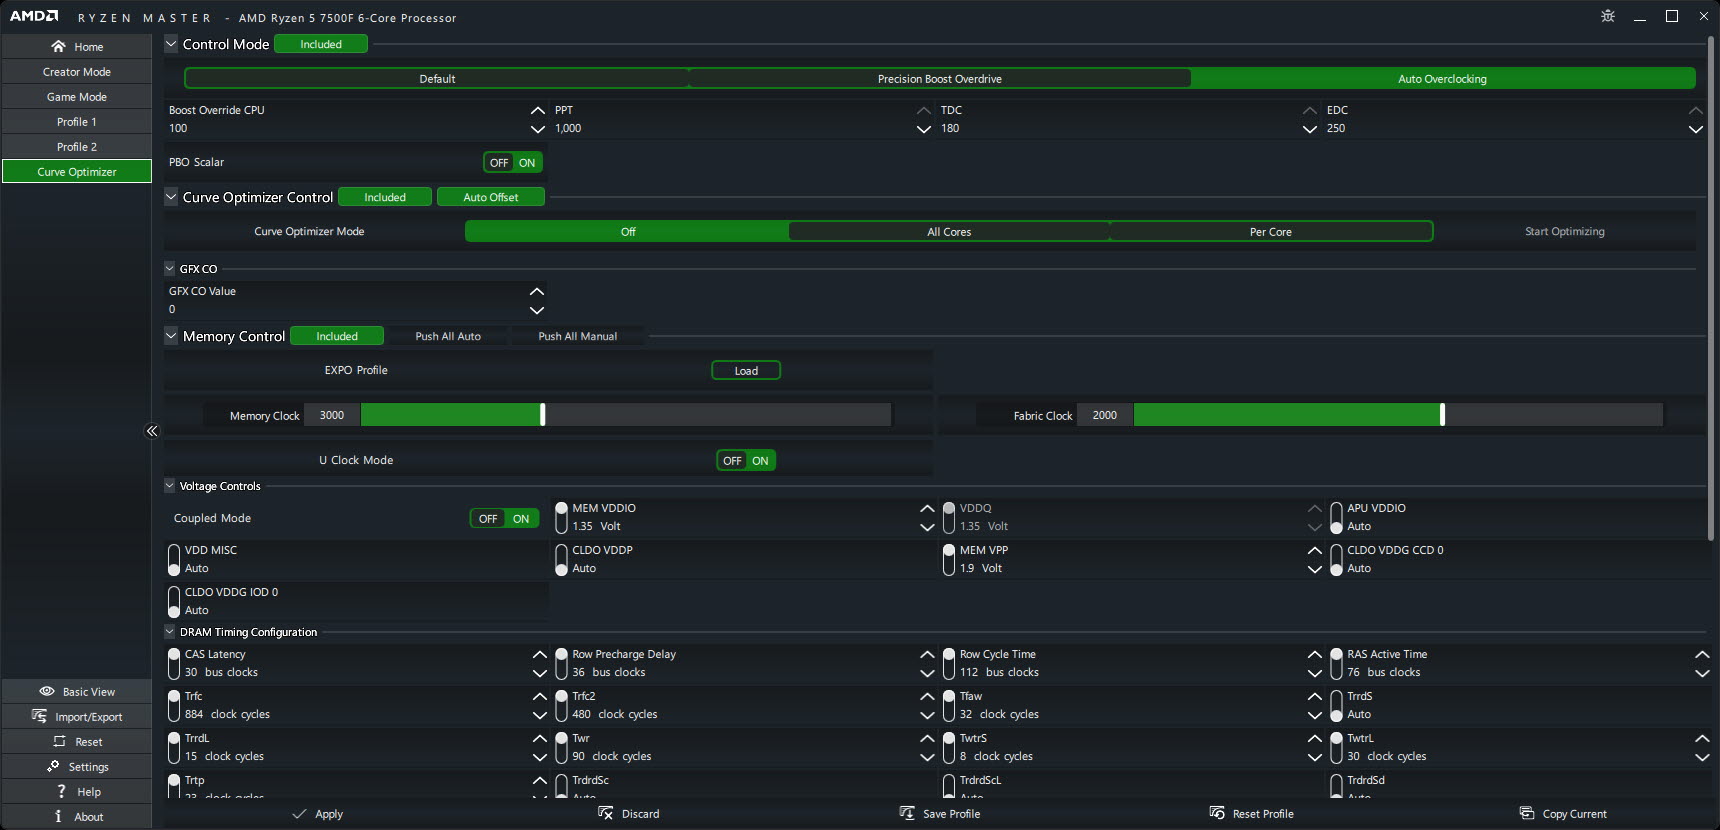Click the Fabric Clock value field 2000
Viewport: 1720px width, 830px height.
(x=1105, y=415)
